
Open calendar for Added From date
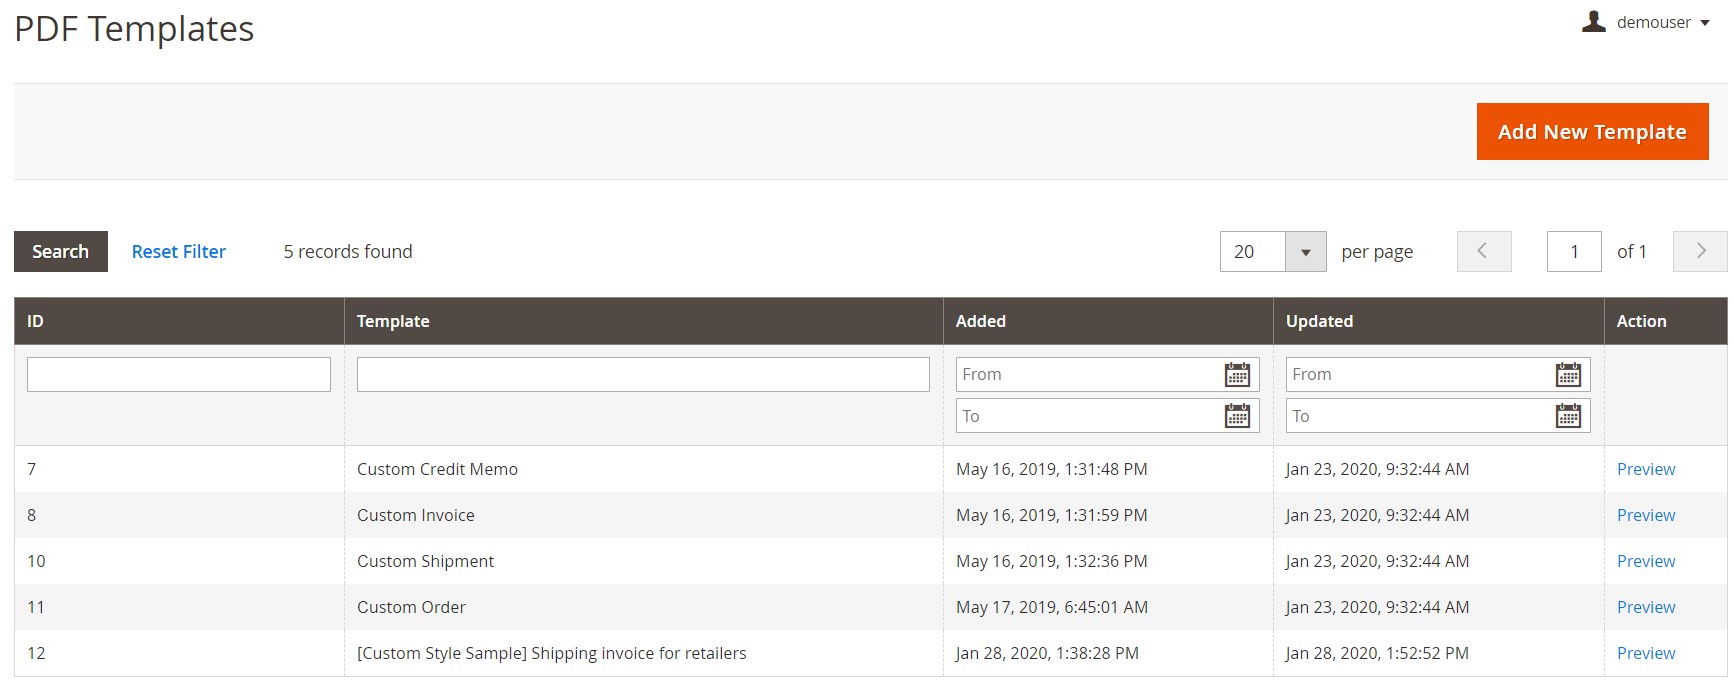[x=1237, y=375]
